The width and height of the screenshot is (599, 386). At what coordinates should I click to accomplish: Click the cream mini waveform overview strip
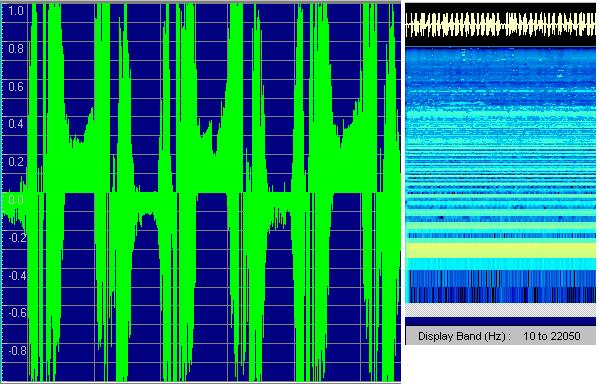tap(500, 24)
